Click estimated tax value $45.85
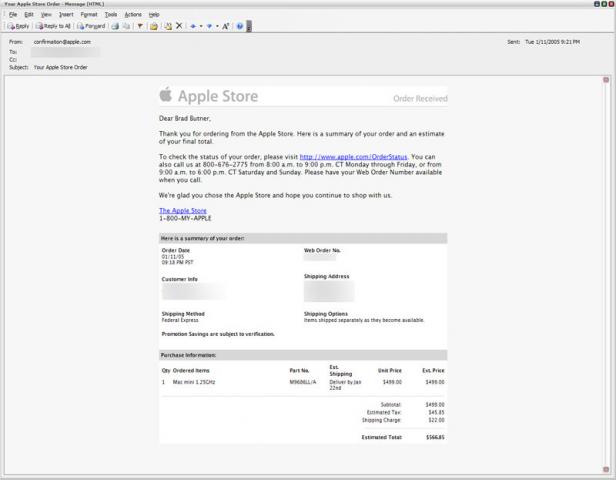Image resolution: width=616 pixels, height=480 pixels. (436, 412)
